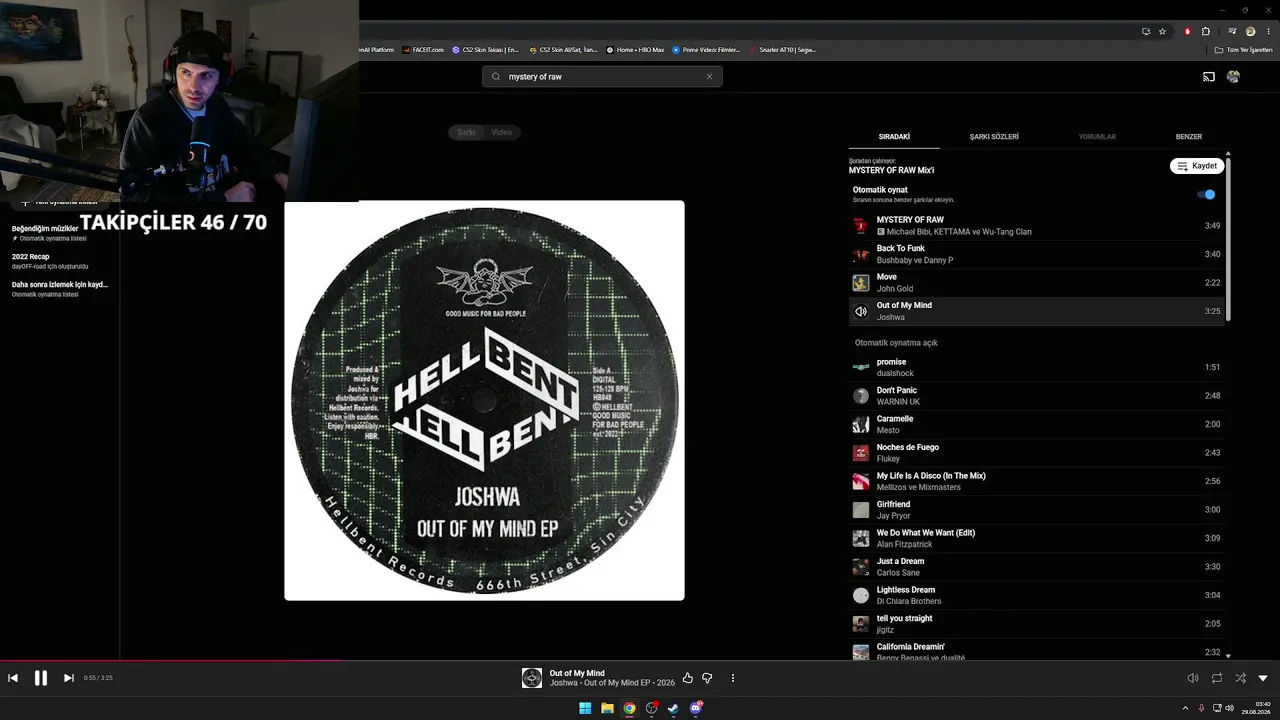Open the YouTube Music account avatar
This screenshot has width=1280, height=720.
click(x=1233, y=77)
